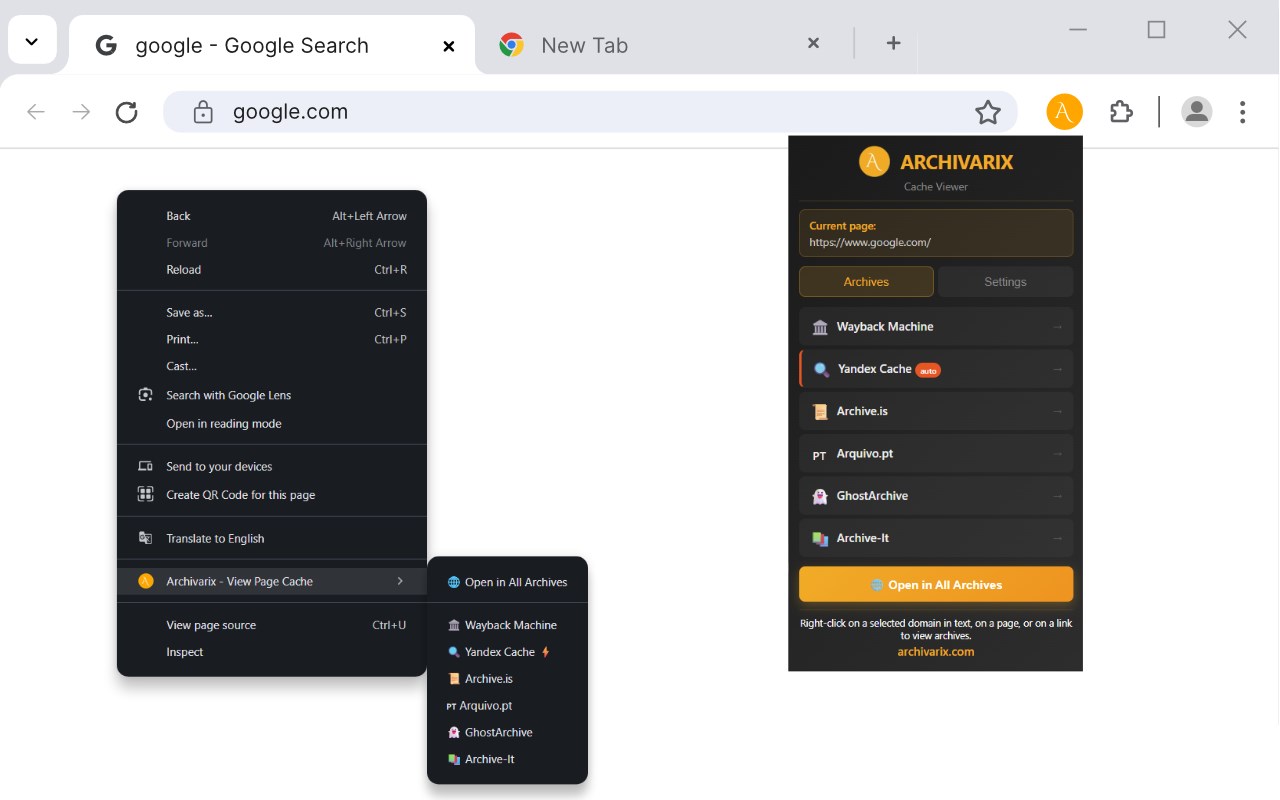1280x800 pixels.
Task: Switch to the Settings tab in Archivarix
Action: (1005, 282)
